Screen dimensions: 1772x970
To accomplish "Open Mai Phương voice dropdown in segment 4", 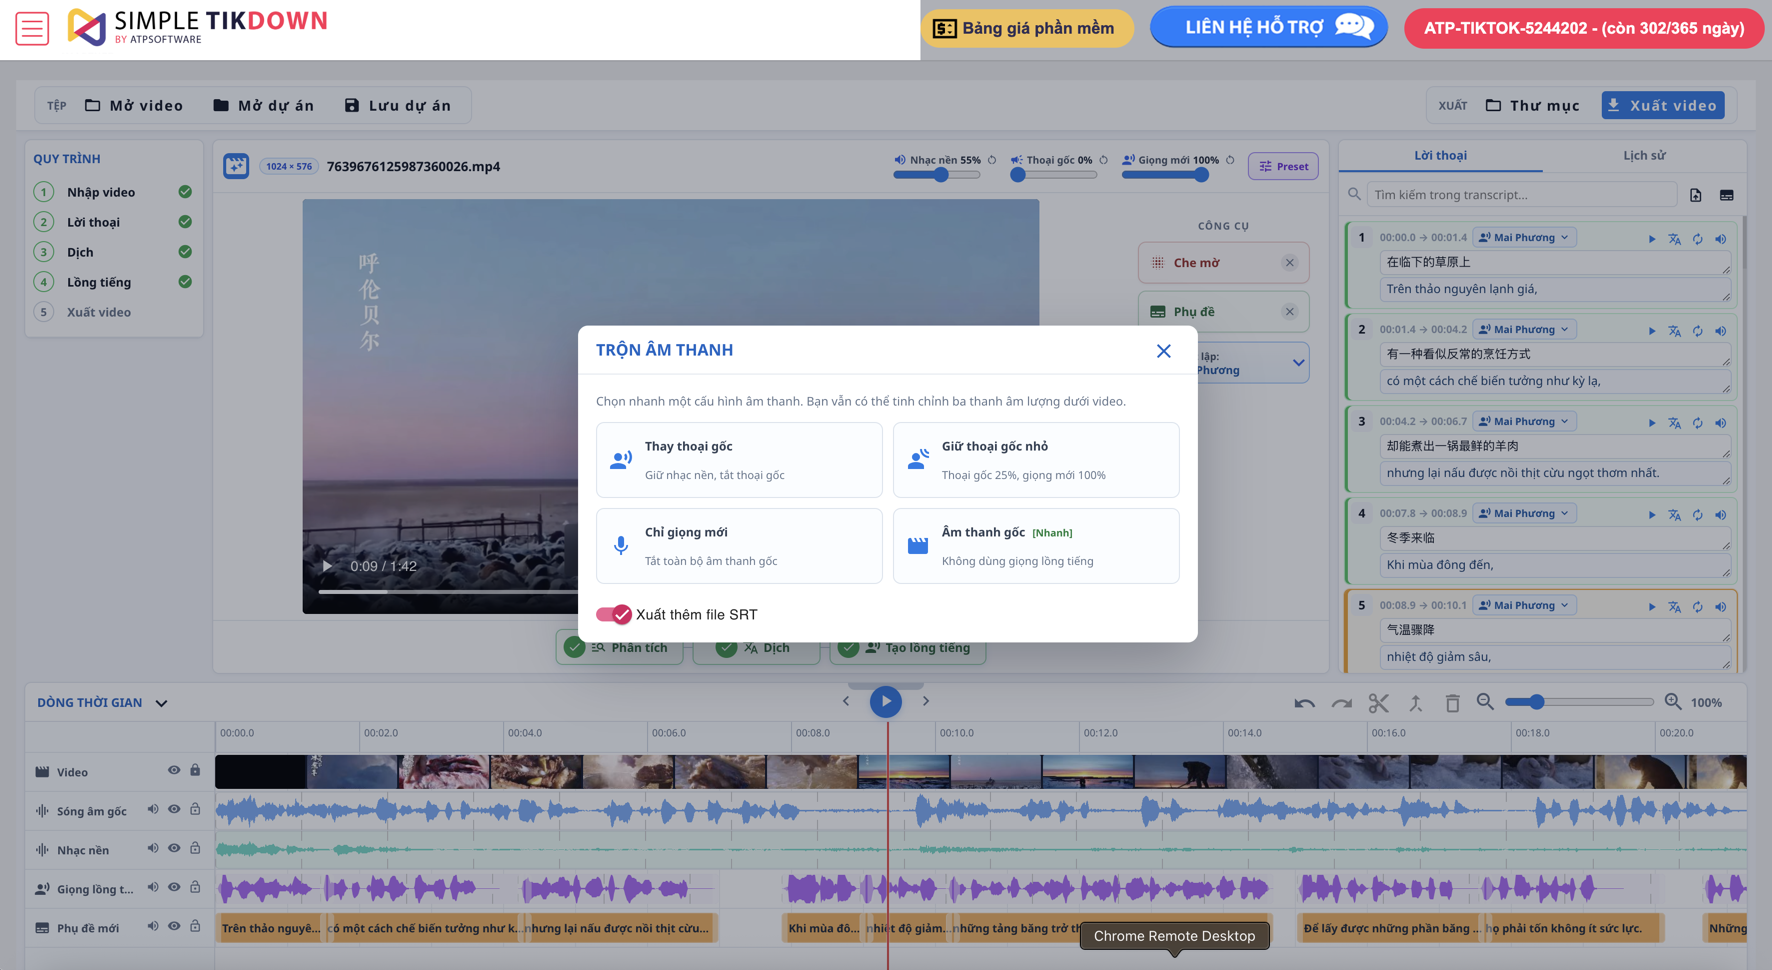I will point(1524,514).
